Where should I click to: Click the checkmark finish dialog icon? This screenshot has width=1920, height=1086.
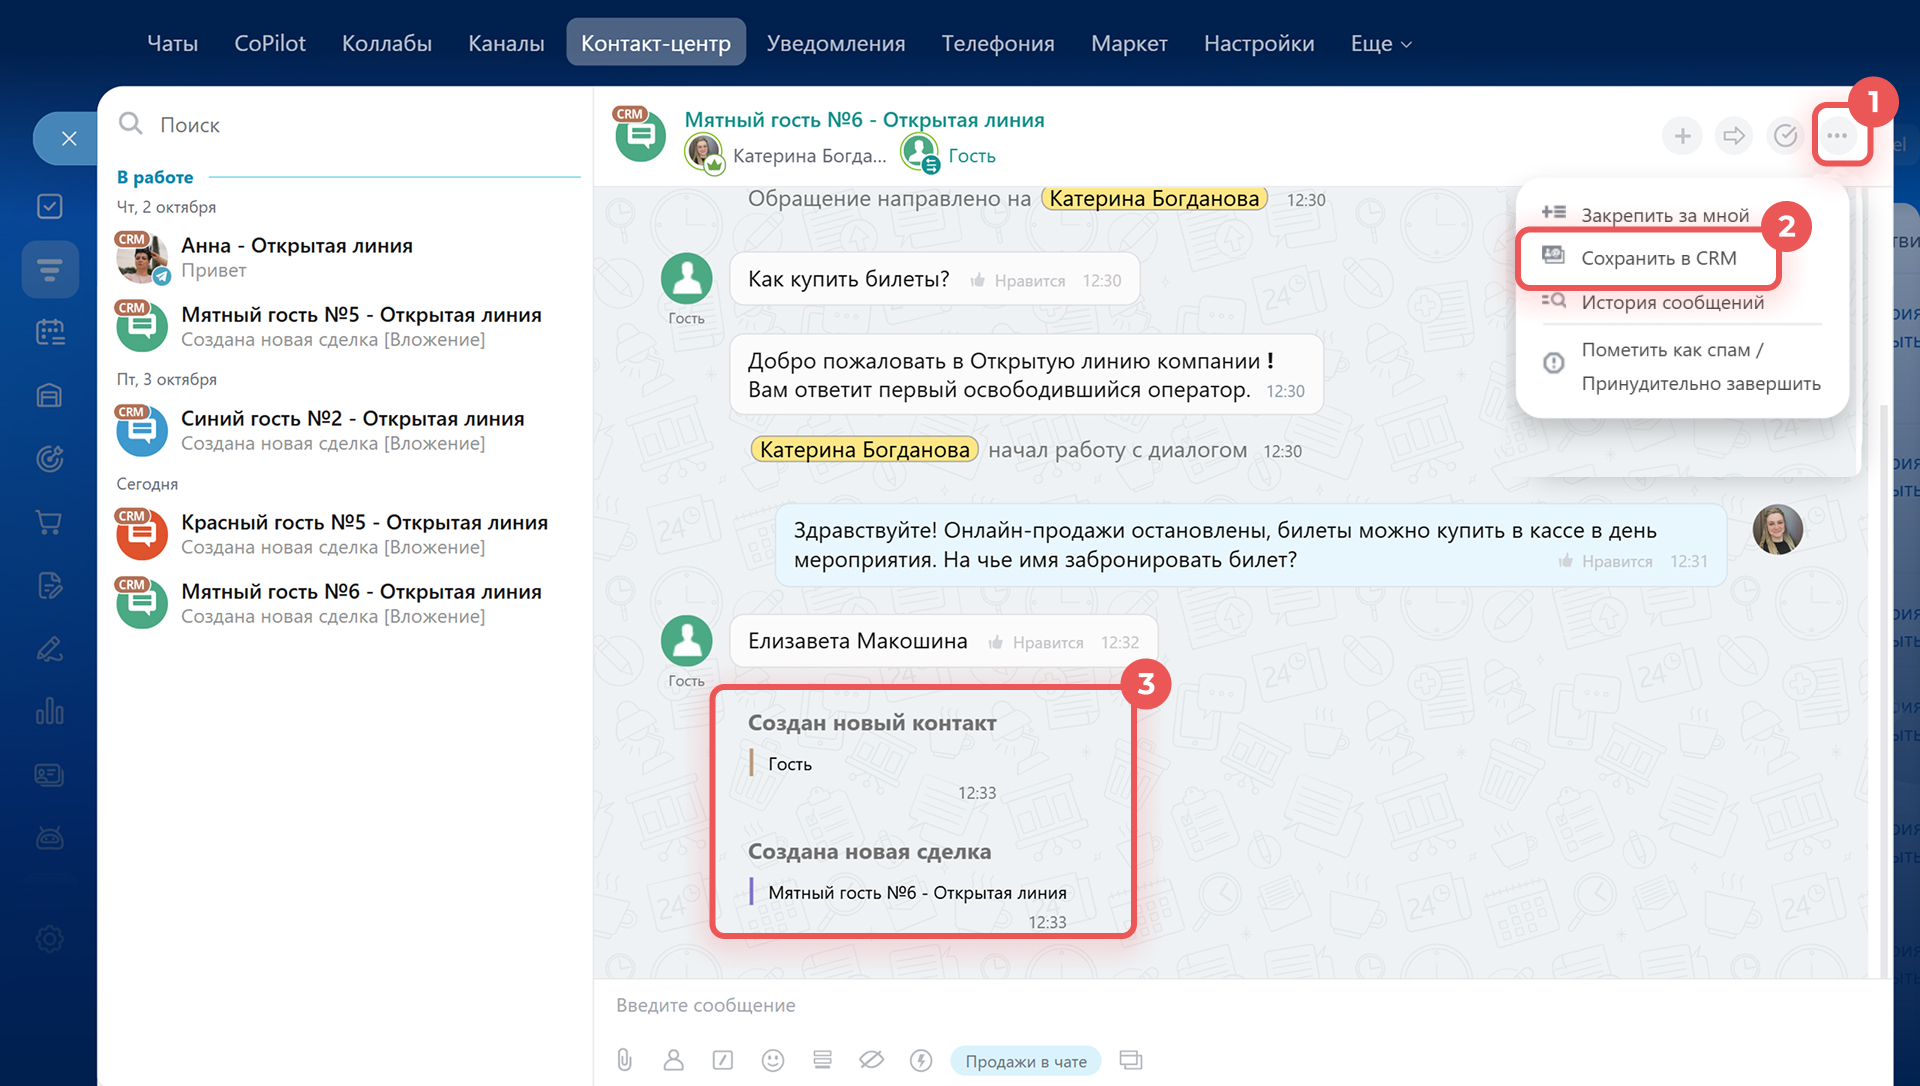1785,136
